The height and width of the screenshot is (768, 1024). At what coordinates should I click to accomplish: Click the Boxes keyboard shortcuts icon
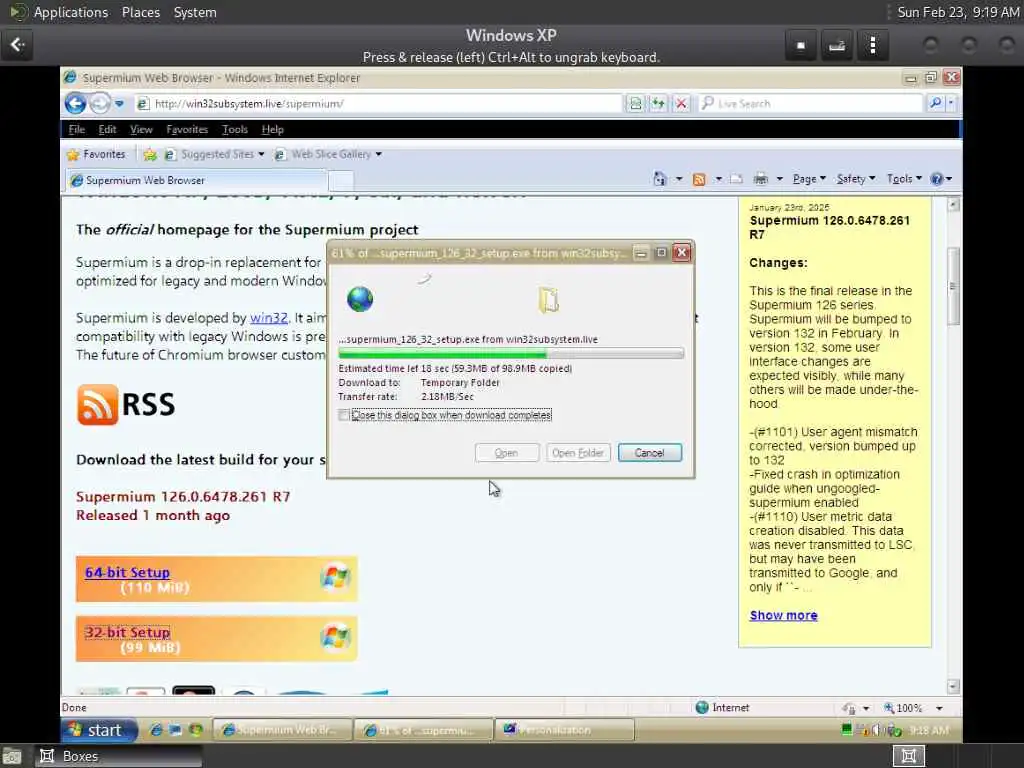point(837,45)
